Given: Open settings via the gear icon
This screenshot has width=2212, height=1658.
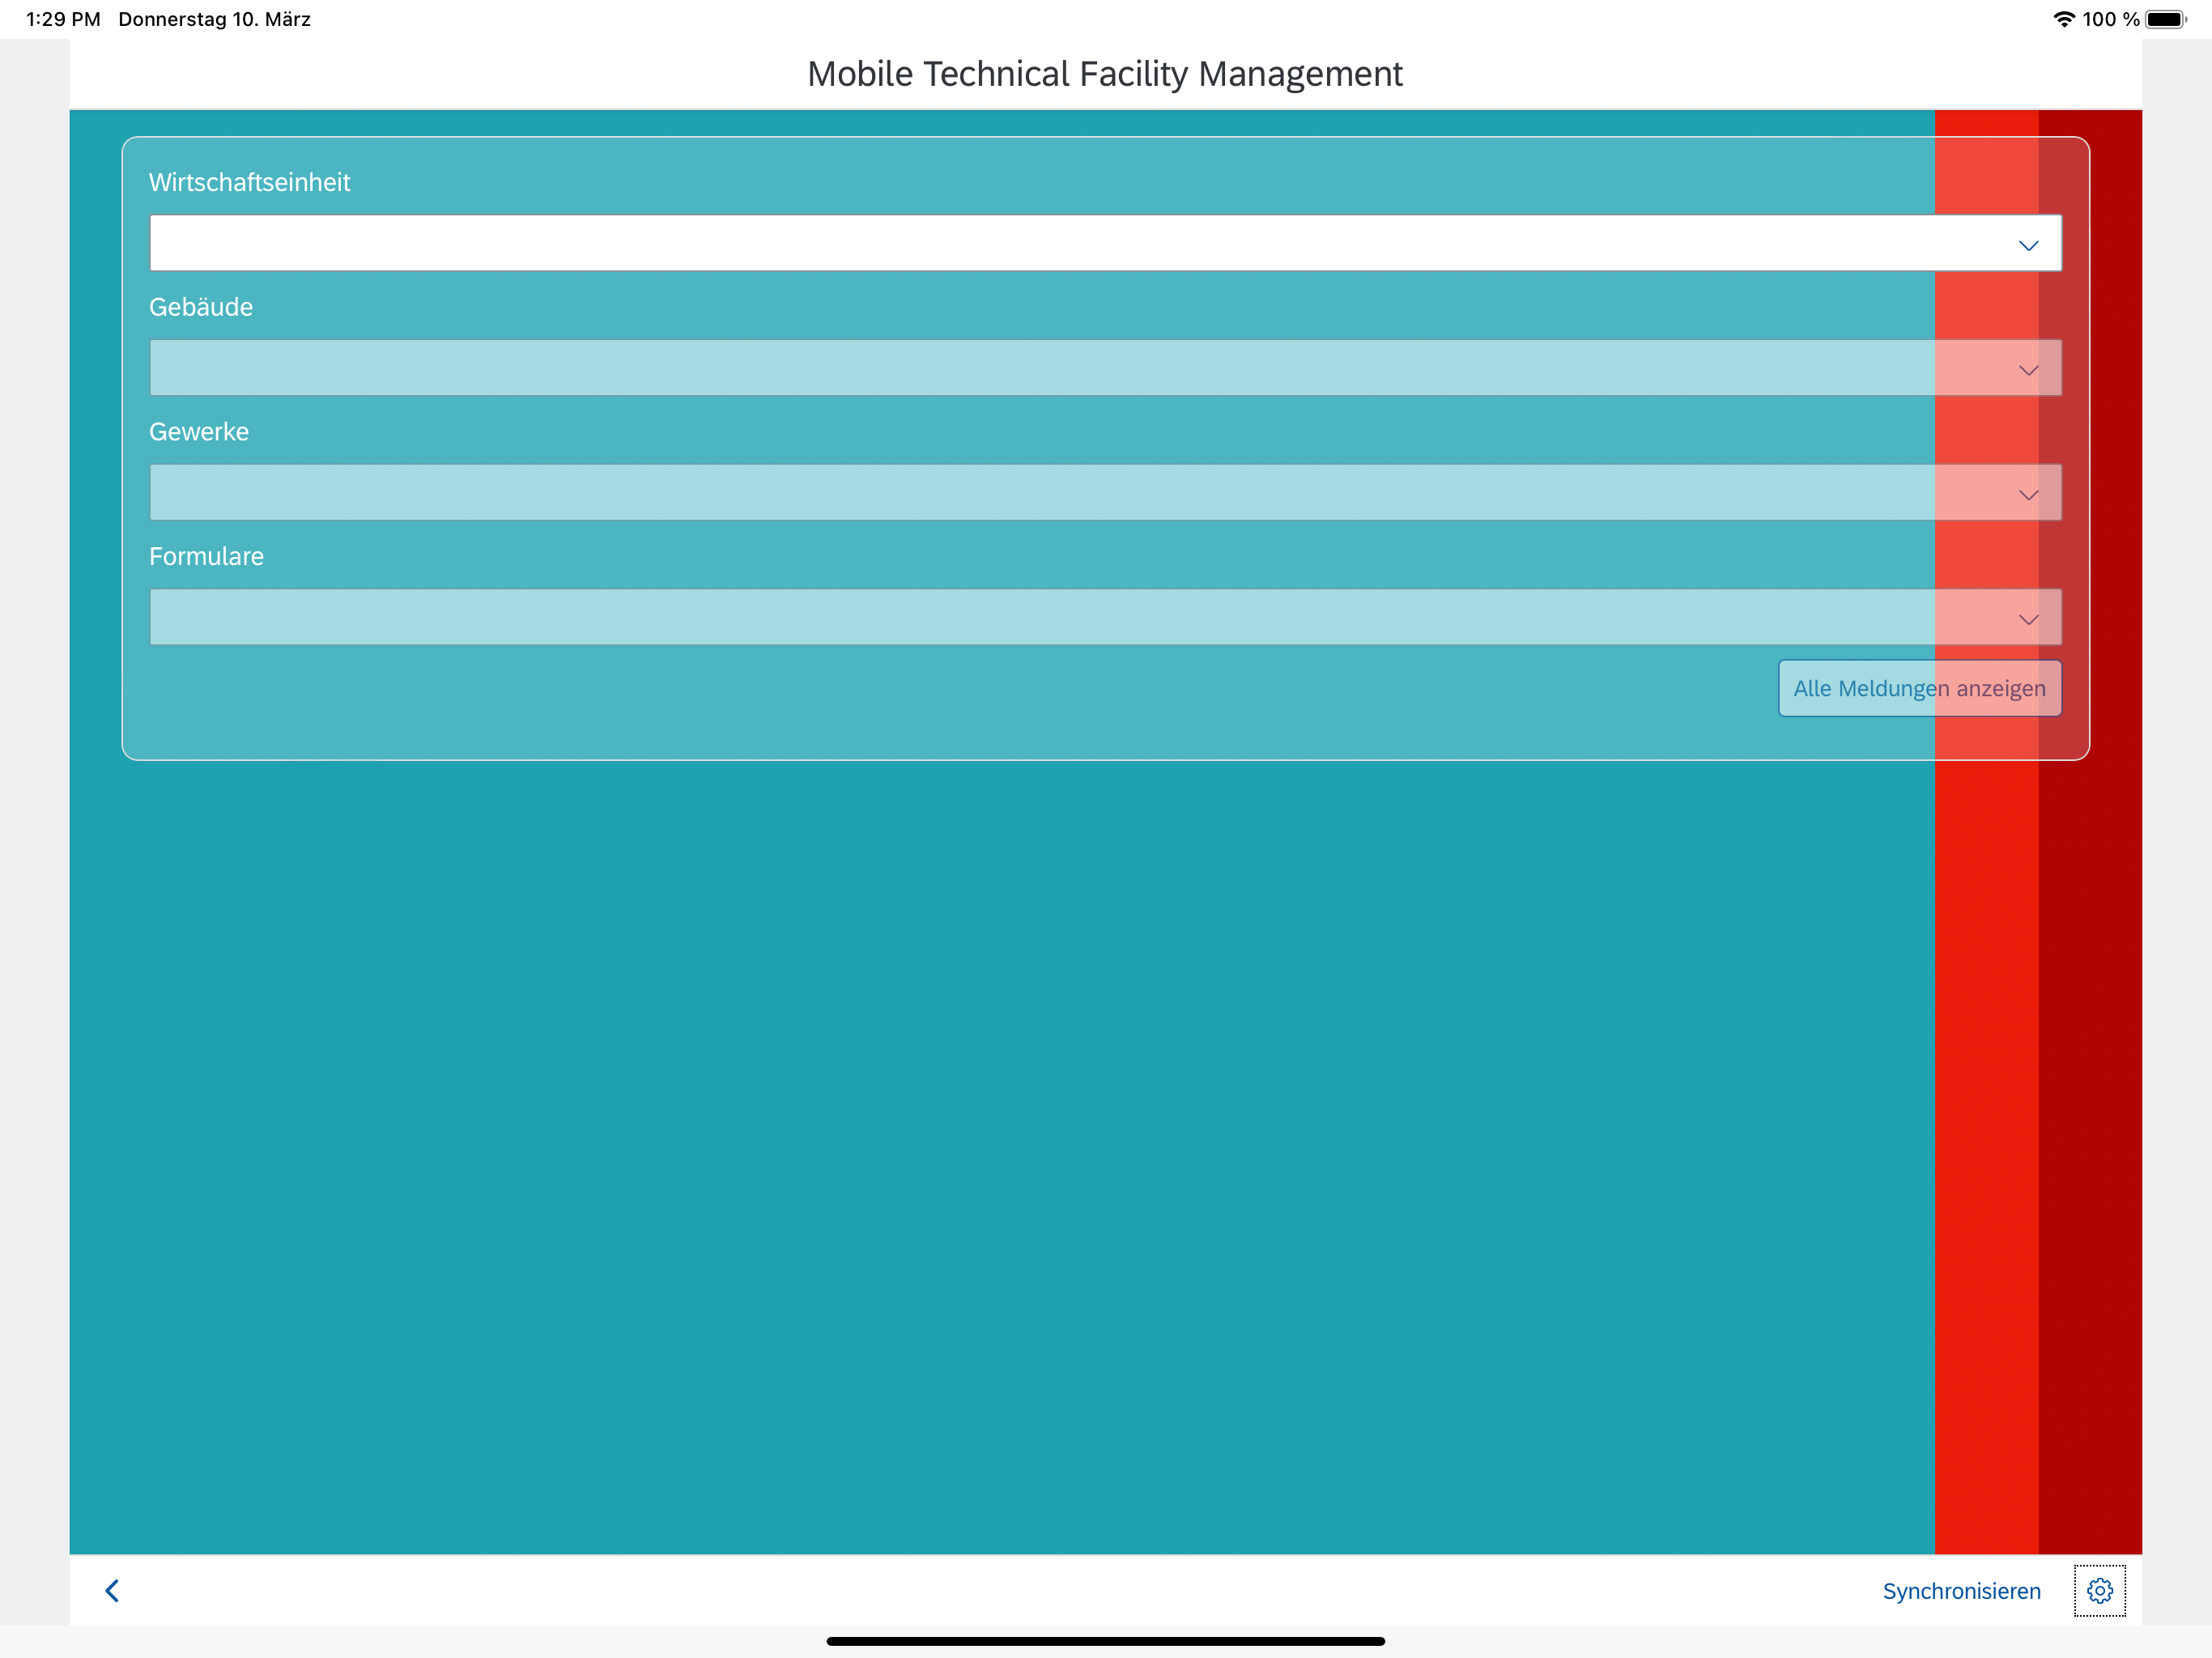Looking at the screenshot, I should [x=2099, y=1590].
